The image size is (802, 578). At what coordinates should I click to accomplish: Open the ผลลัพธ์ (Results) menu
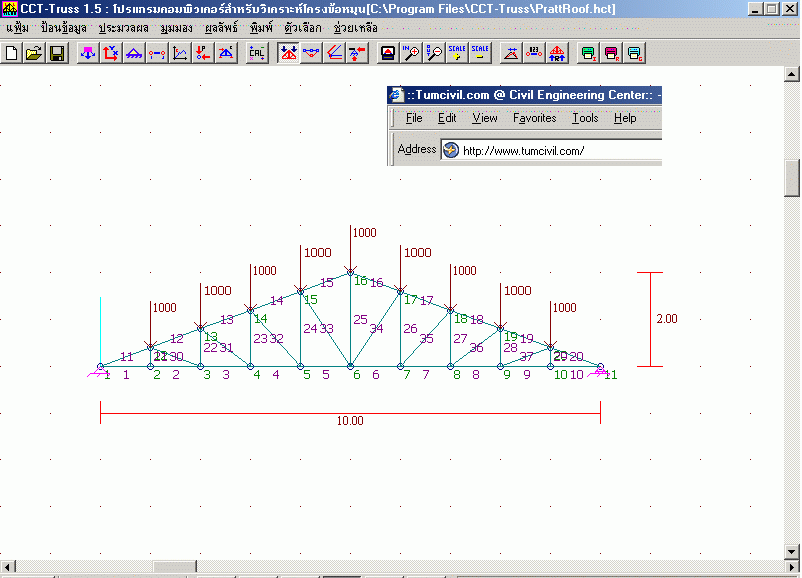pos(221,28)
